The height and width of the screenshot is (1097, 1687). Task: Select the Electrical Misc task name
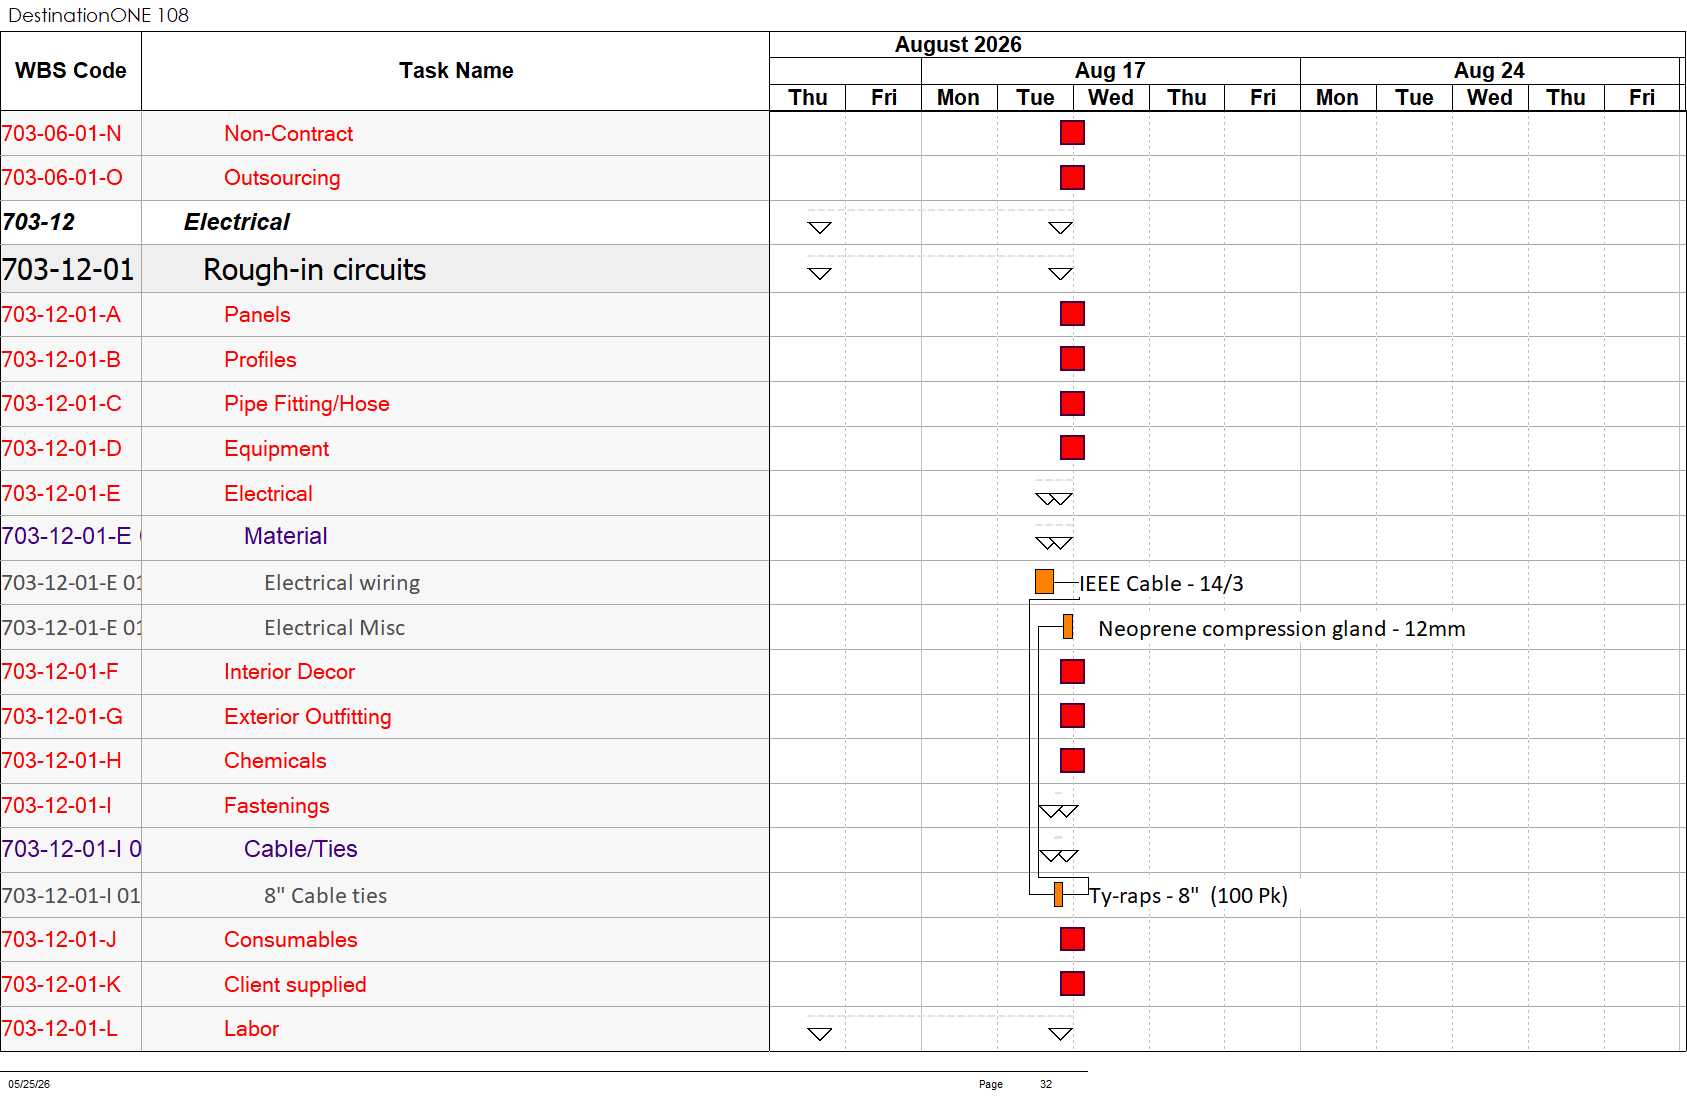tap(334, 628)
